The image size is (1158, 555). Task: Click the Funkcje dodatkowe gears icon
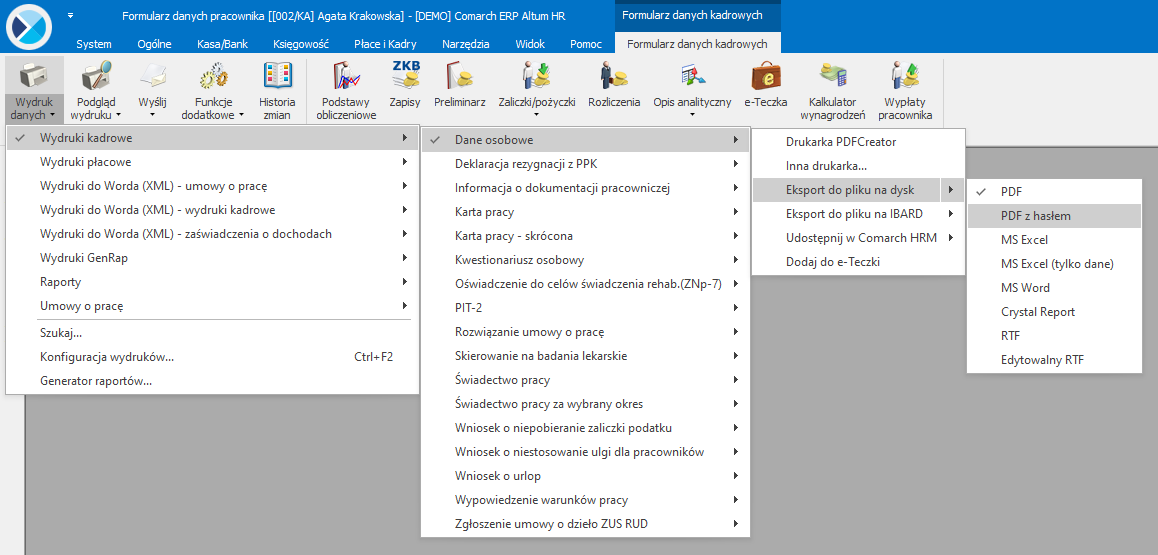coord(213,77)
